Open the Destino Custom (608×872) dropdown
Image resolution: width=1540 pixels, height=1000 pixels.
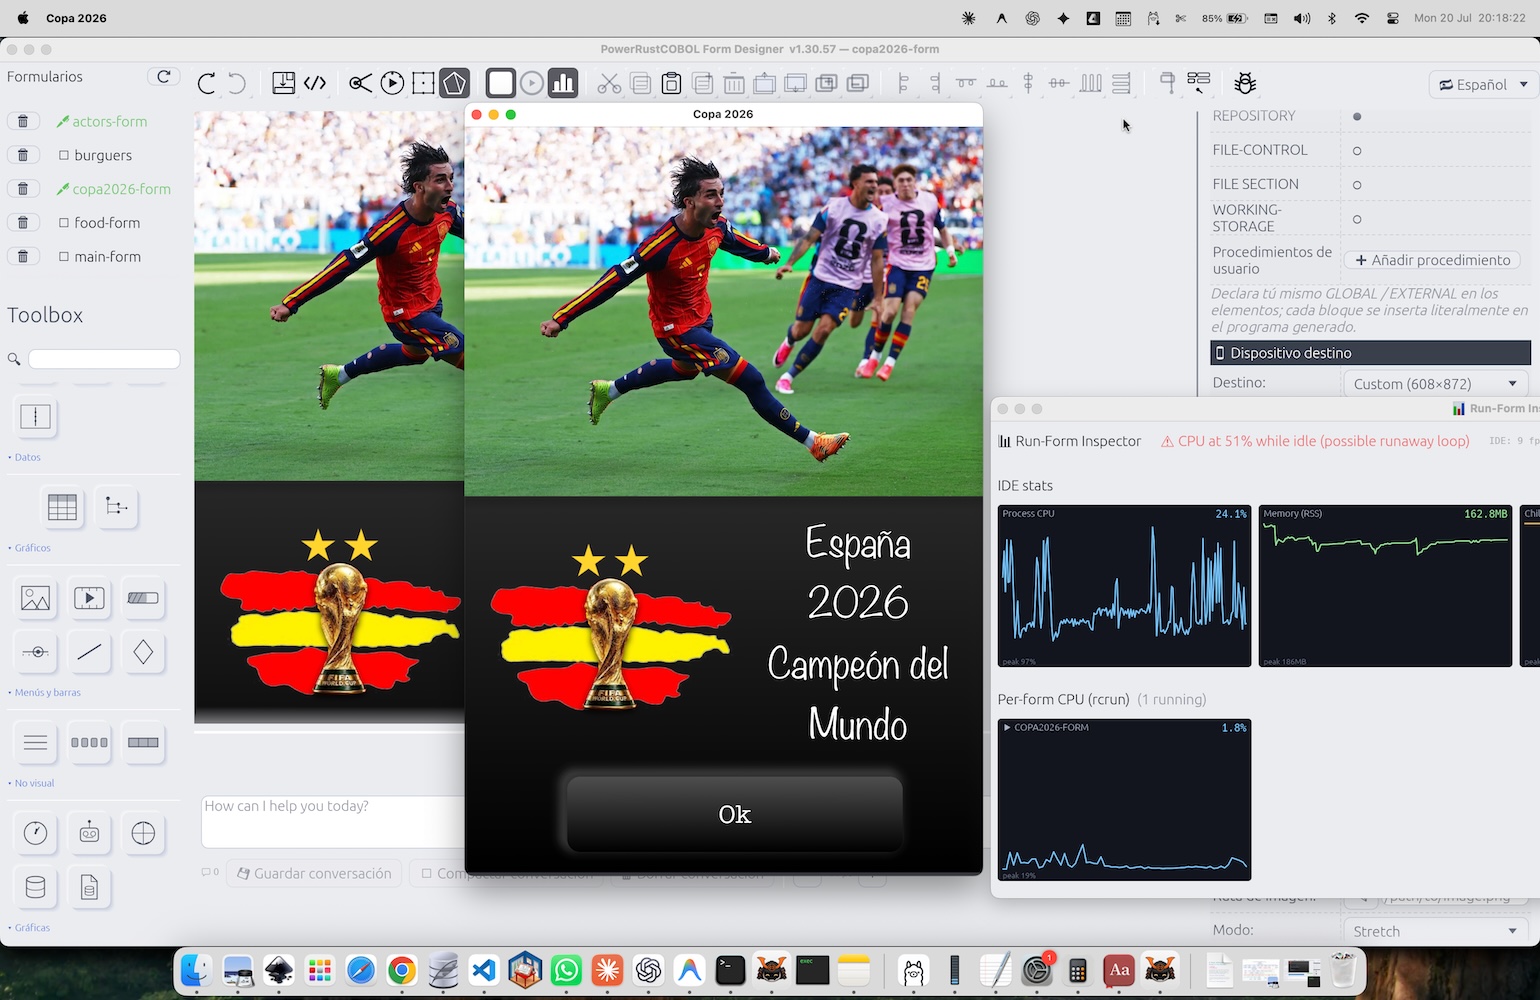[x=1436, y=384]
